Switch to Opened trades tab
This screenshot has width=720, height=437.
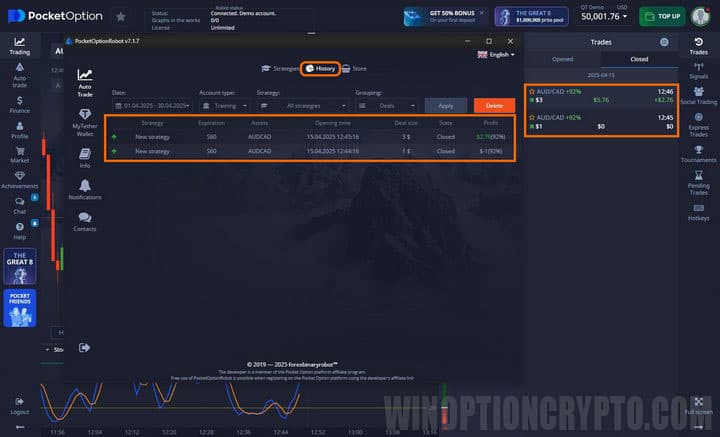tap(562, 59)
